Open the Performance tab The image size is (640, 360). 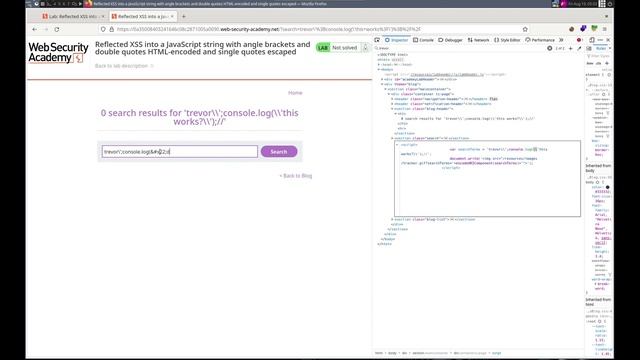coord(540,40)
